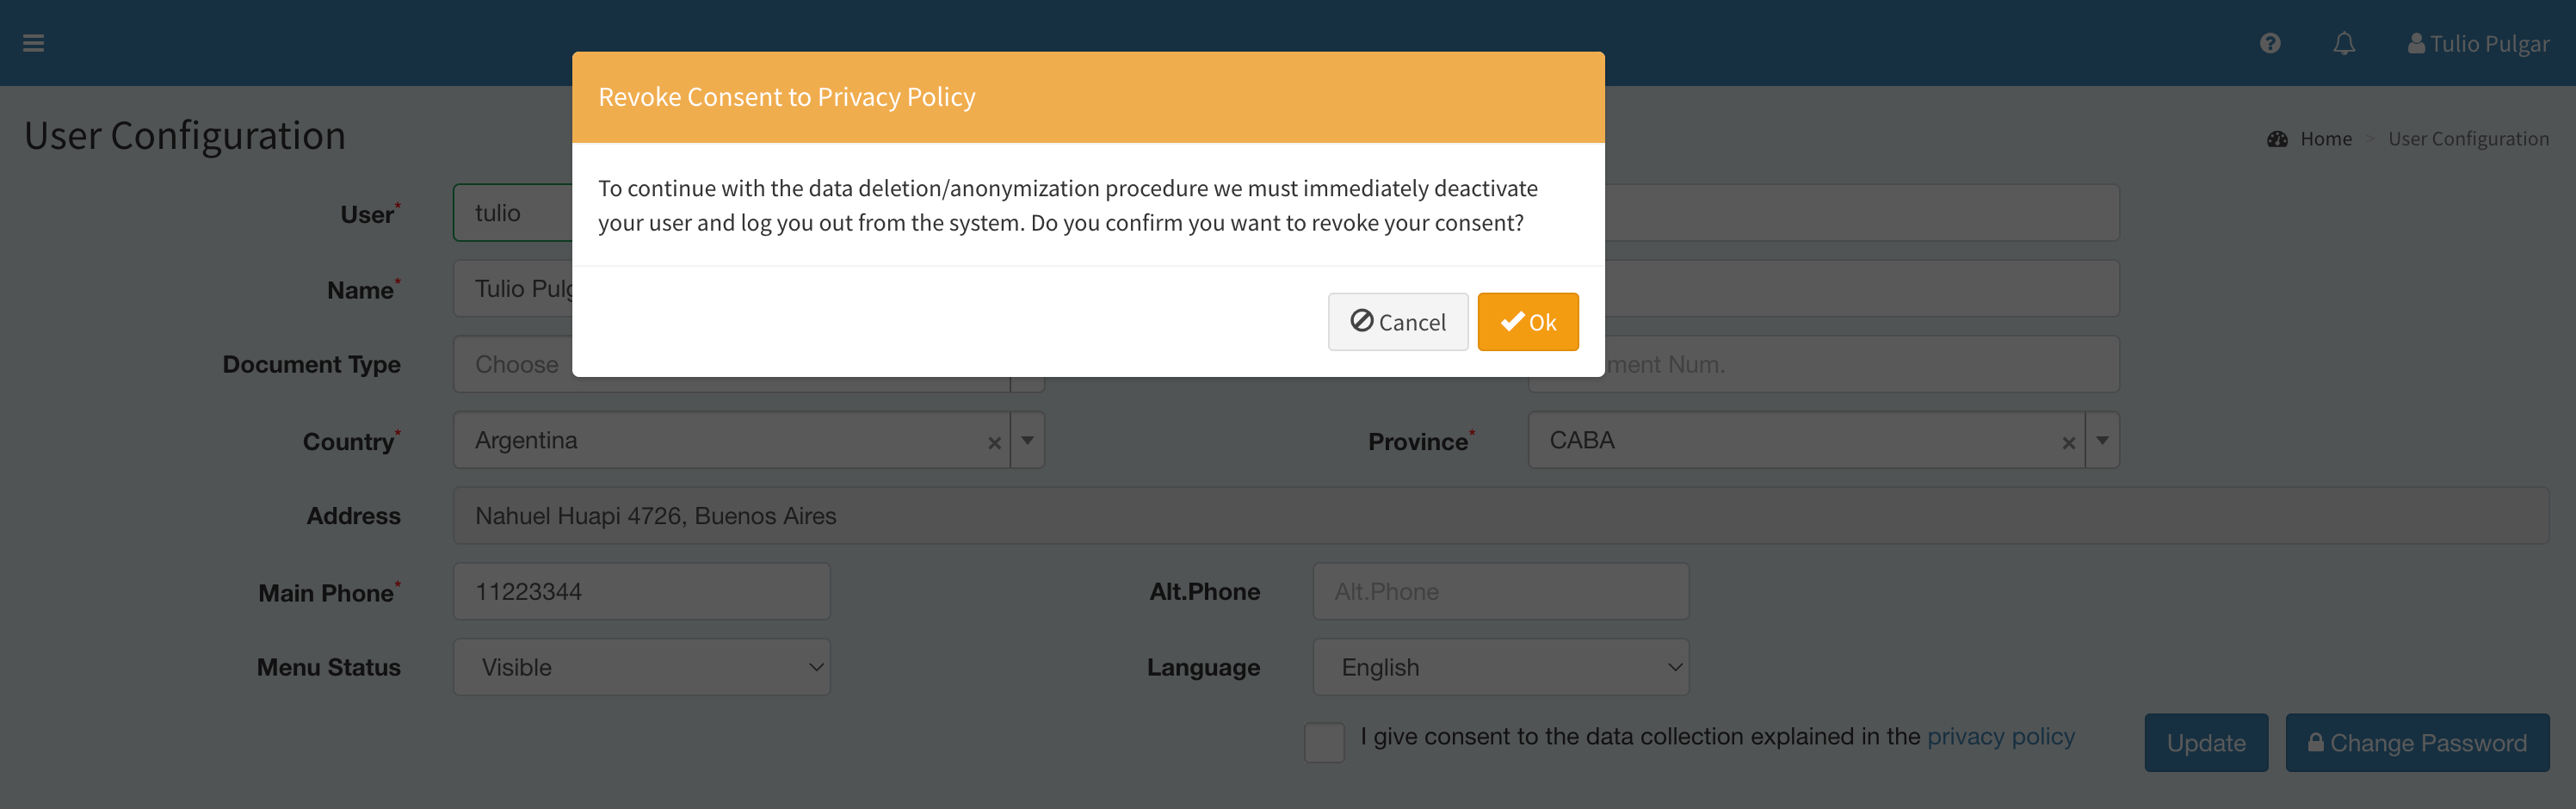
Task: Confirm revocation with the Ok button
Action: (1527, 322)
